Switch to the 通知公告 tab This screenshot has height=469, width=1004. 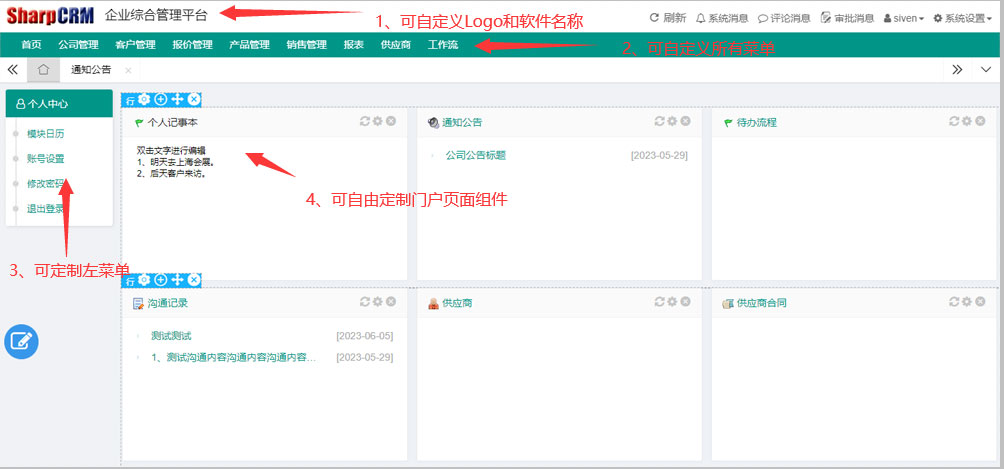pyautogui.click(x=91, y=70)
